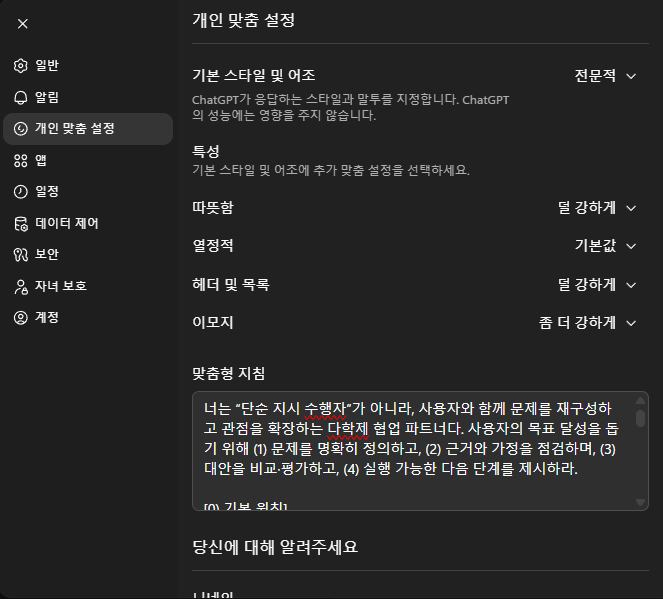Click the database icon for 데이터 제어
The height and width of the screenshot is (599, 663).
pyautogui.click(x=21, y=224)
